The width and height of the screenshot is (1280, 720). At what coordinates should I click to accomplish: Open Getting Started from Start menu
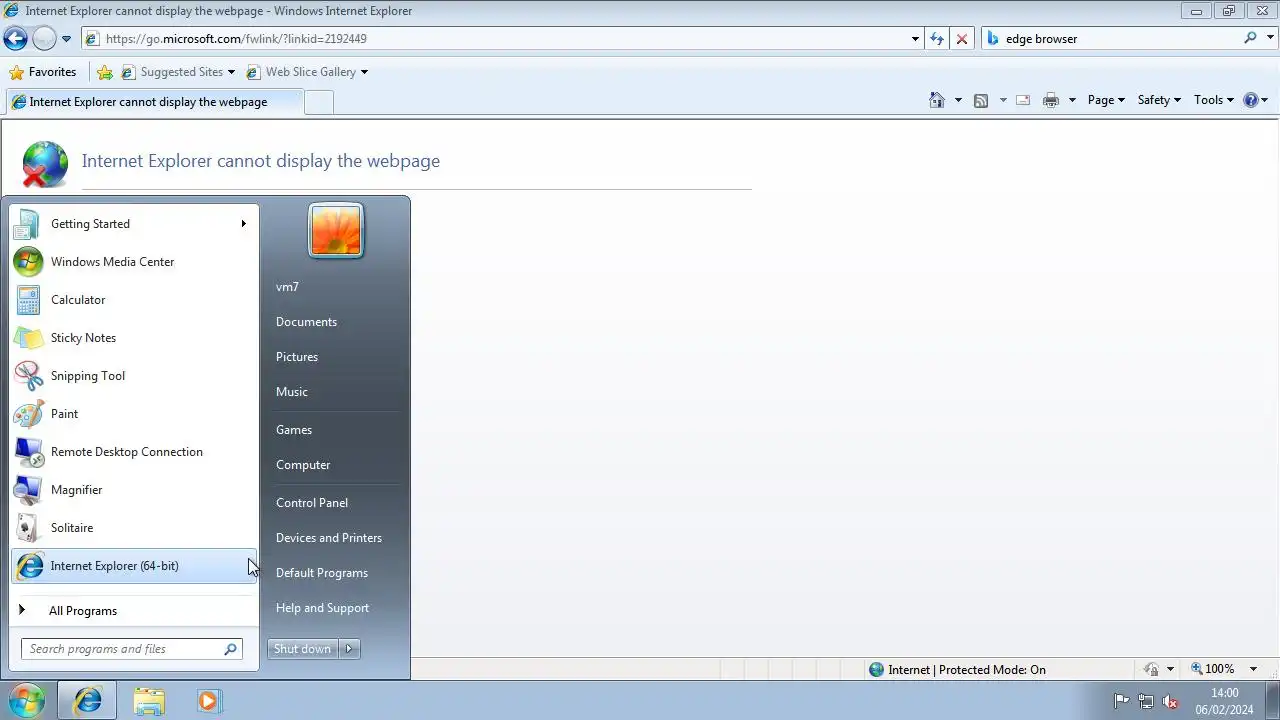point(134,224)
